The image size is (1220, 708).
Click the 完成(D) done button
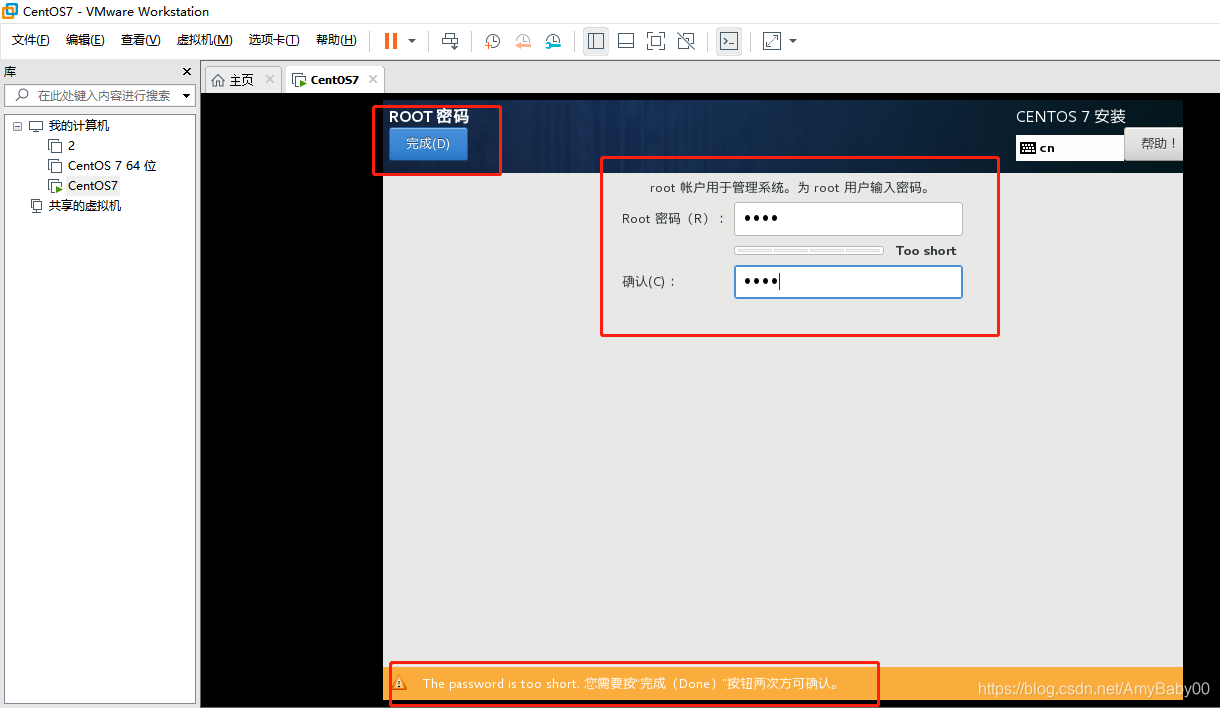point(428,144)
